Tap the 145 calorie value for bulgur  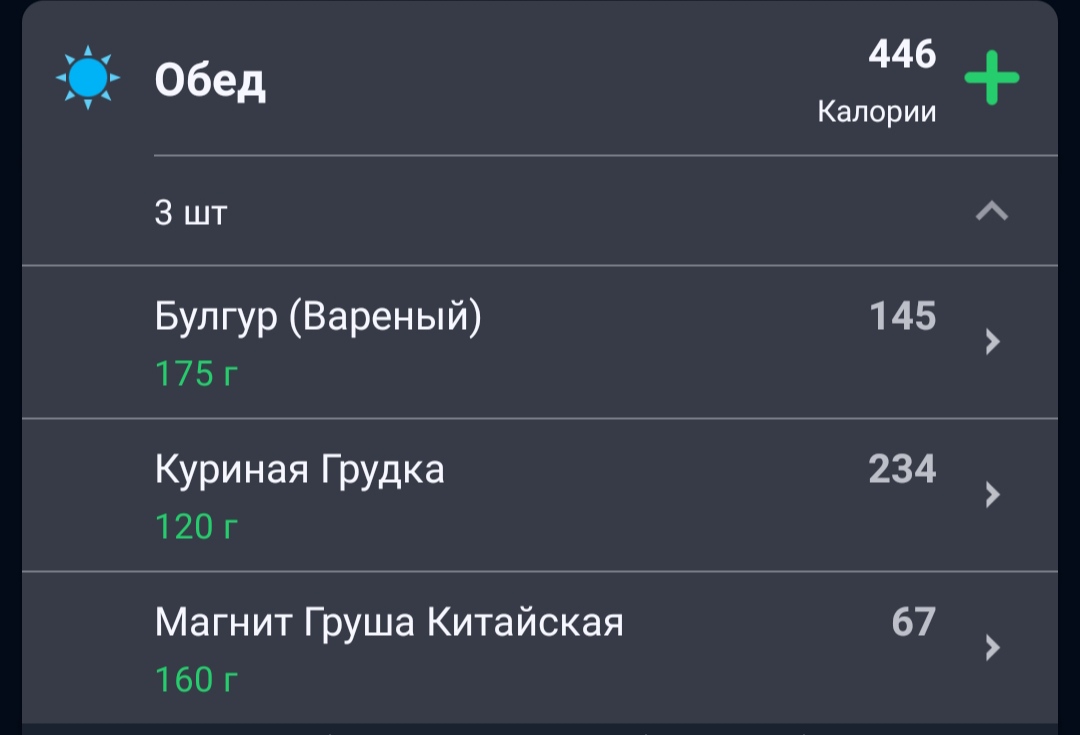[x=903, y=316]
